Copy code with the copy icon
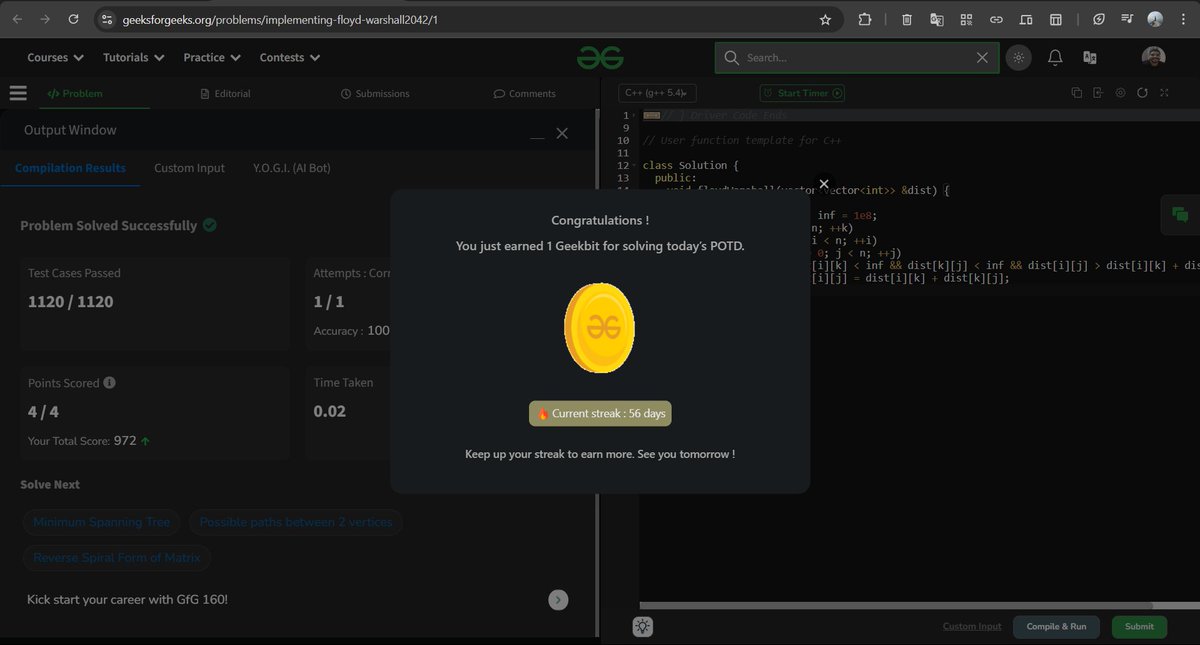Screen dimensions: 1200x645 pos(1077,93)
